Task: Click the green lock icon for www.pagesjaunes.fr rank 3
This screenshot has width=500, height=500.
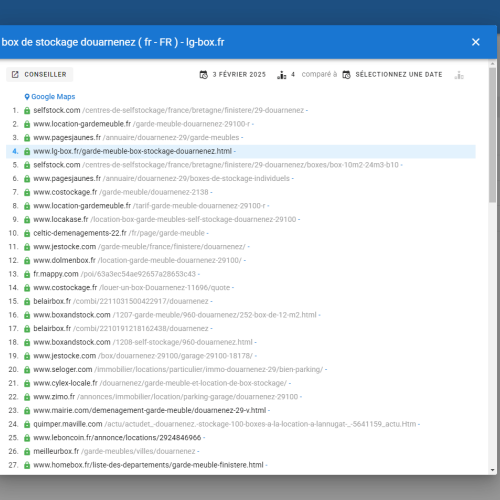Action: 27,138
